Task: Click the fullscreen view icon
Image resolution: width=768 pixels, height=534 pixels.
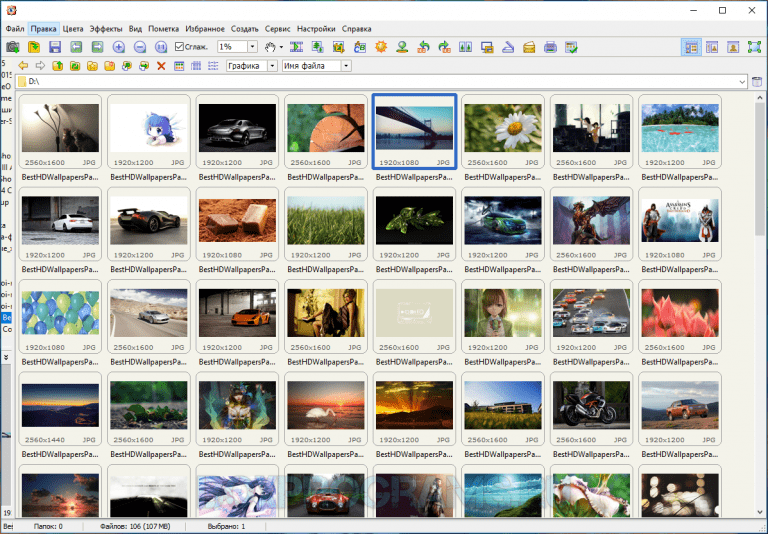Action: tap(753, 47)
